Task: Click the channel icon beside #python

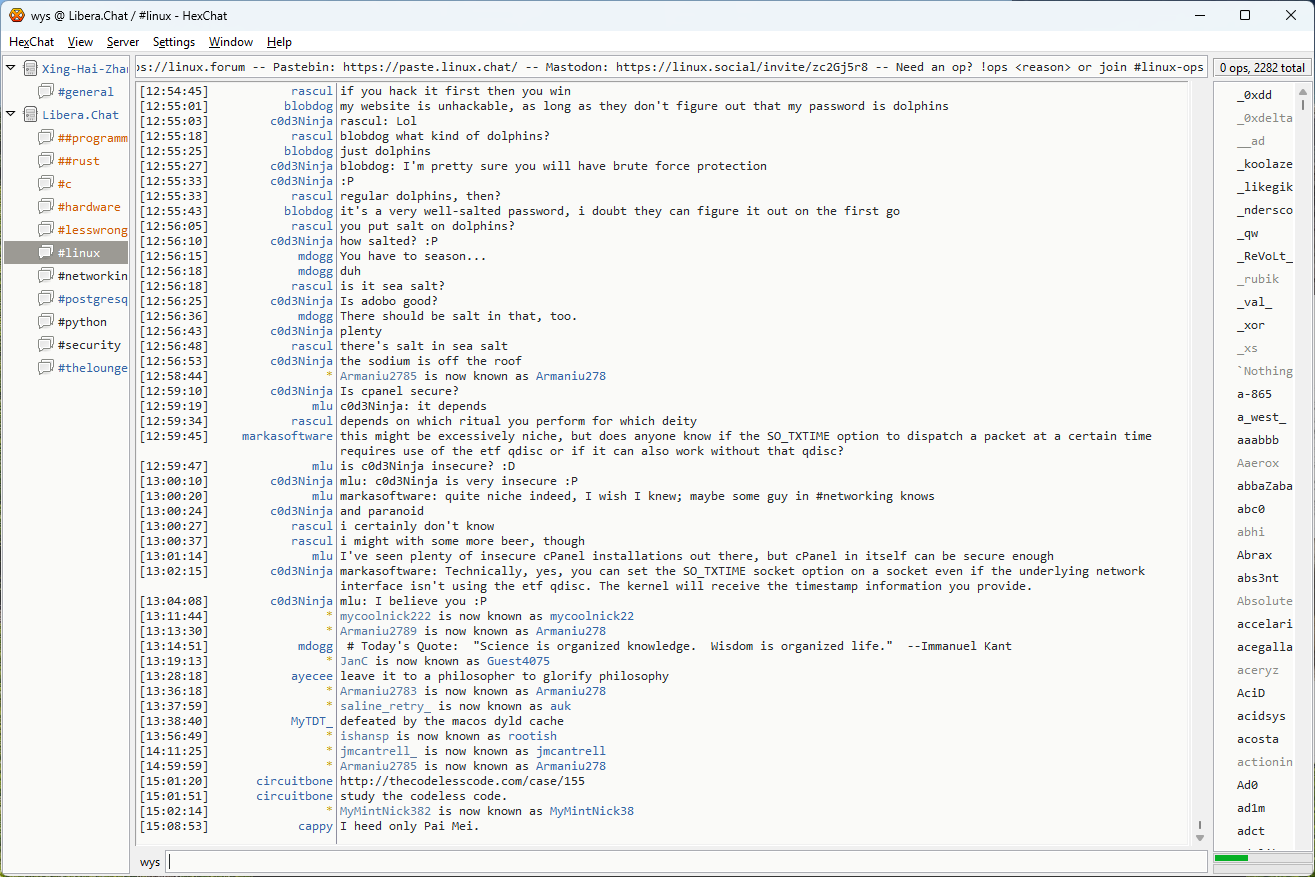Action: point(46,322)
